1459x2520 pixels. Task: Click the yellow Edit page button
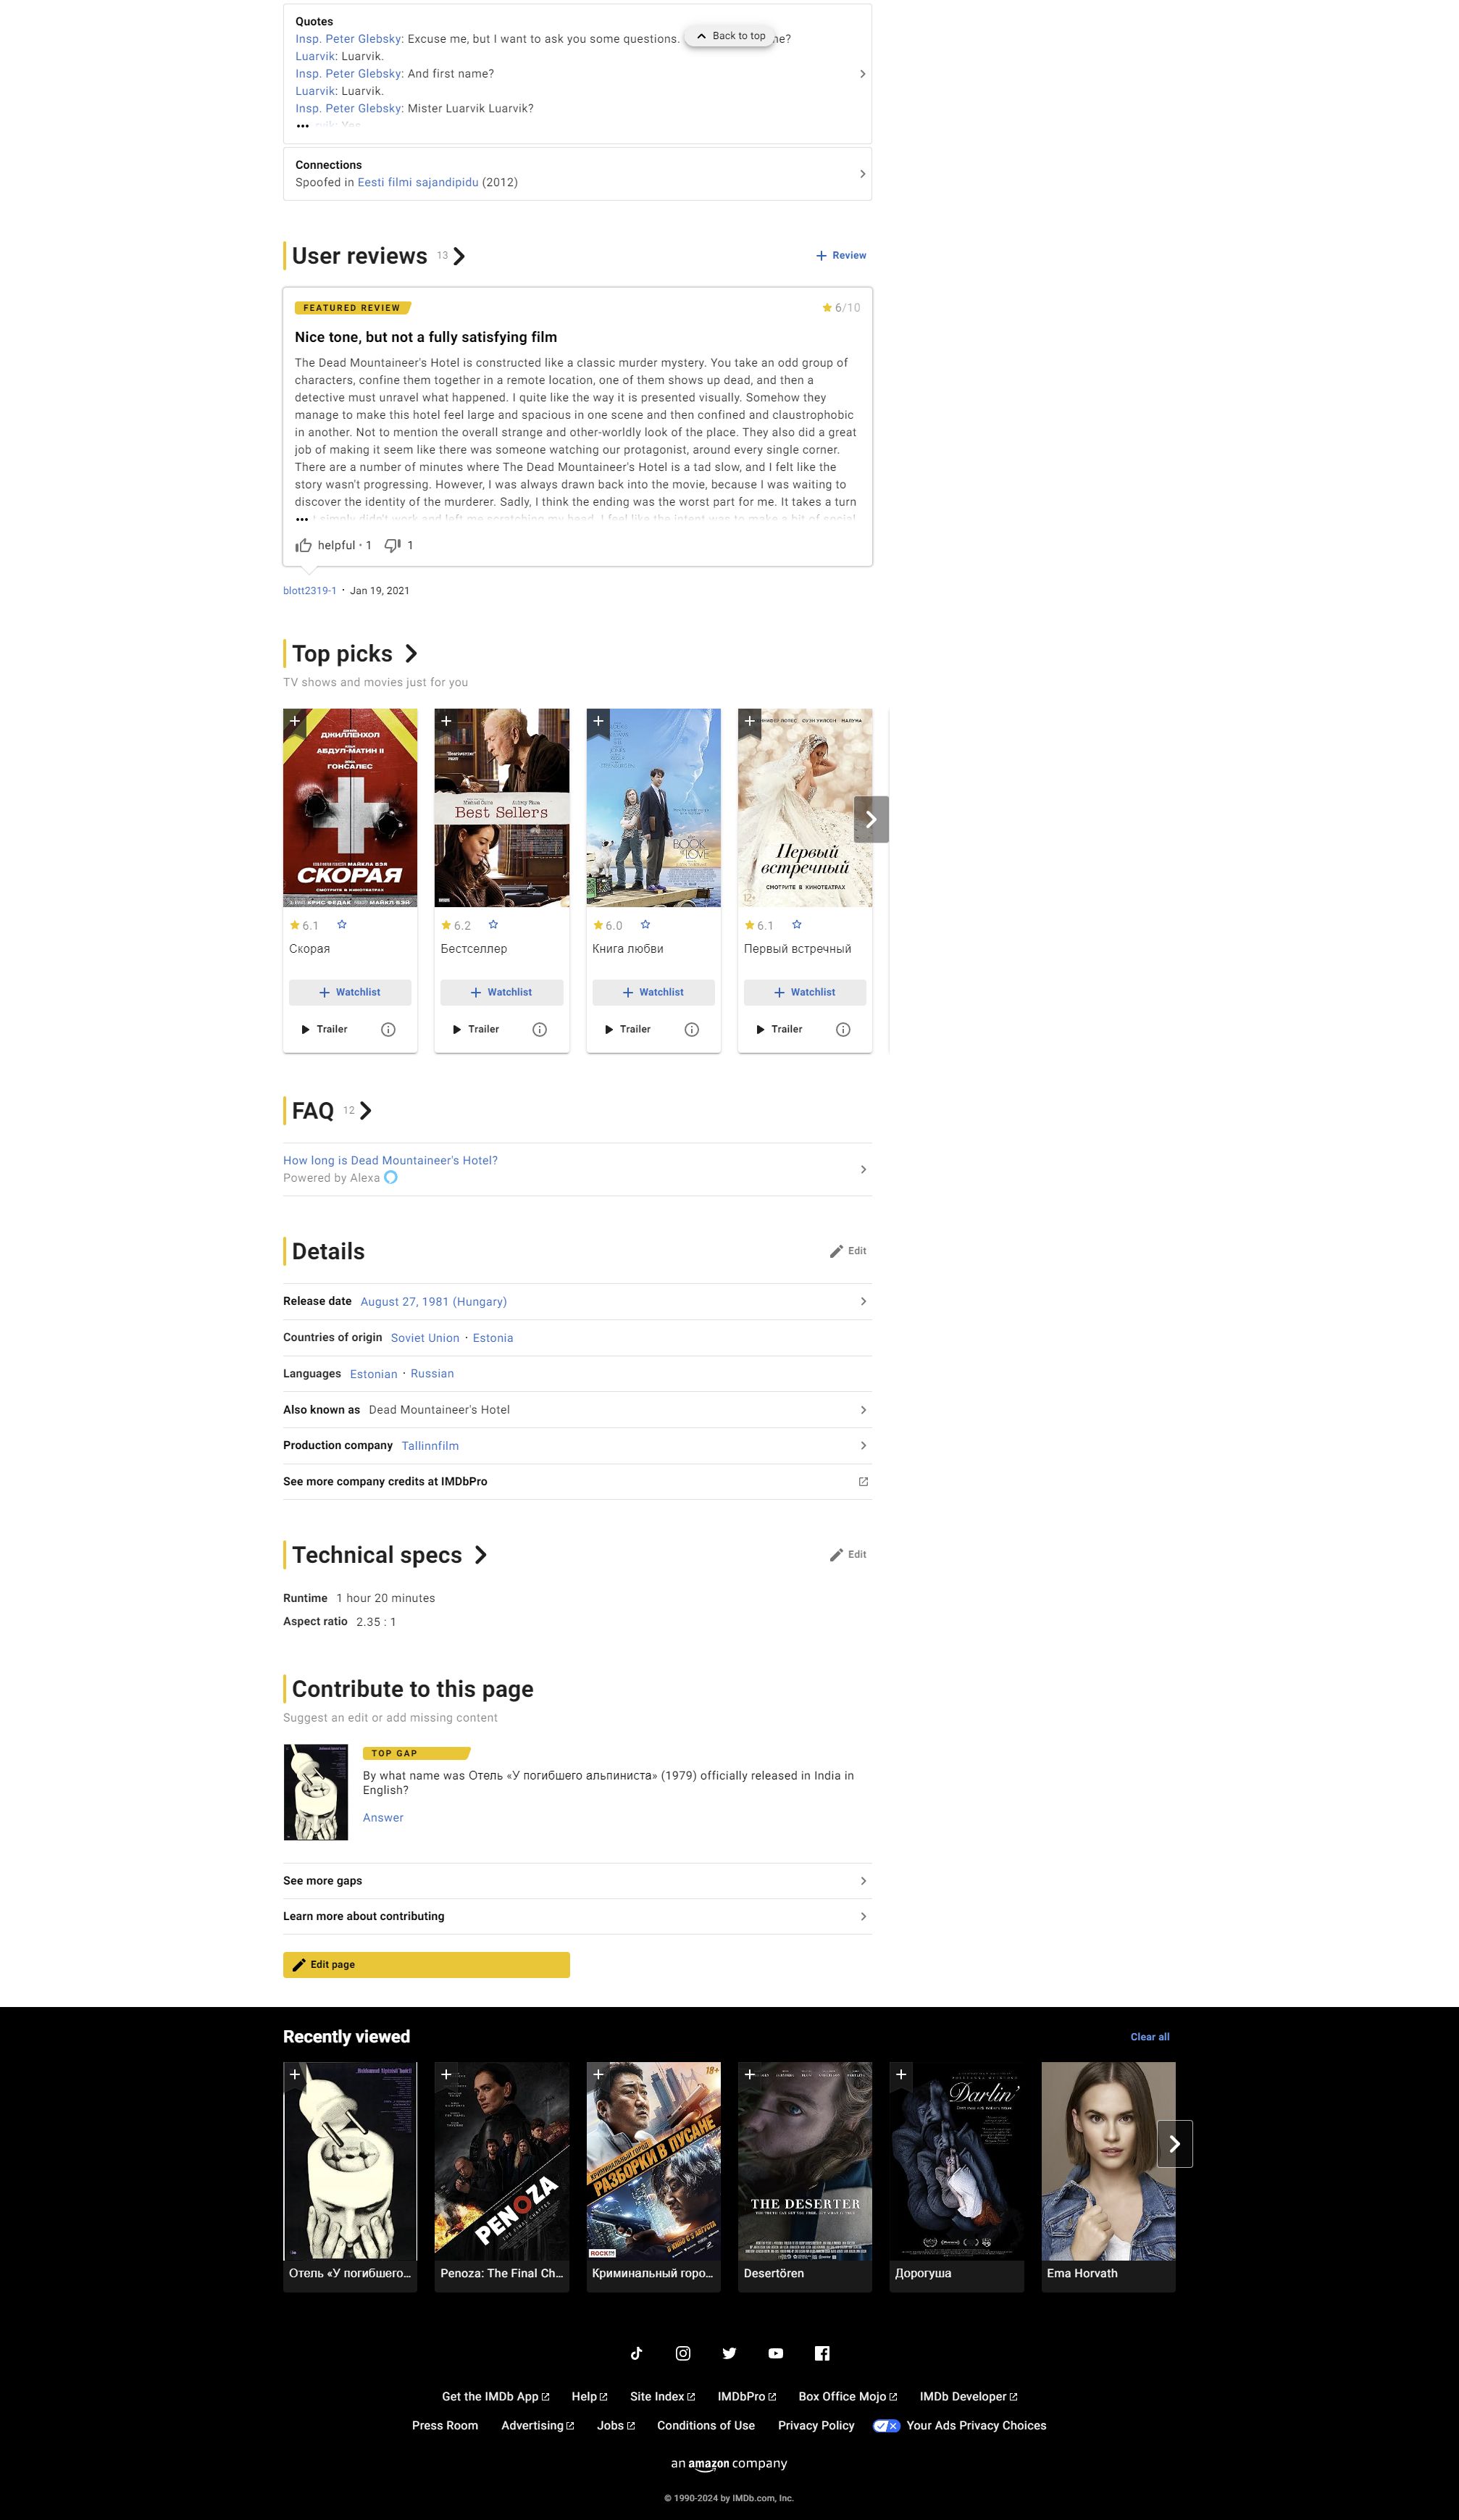coord(426,1964)
